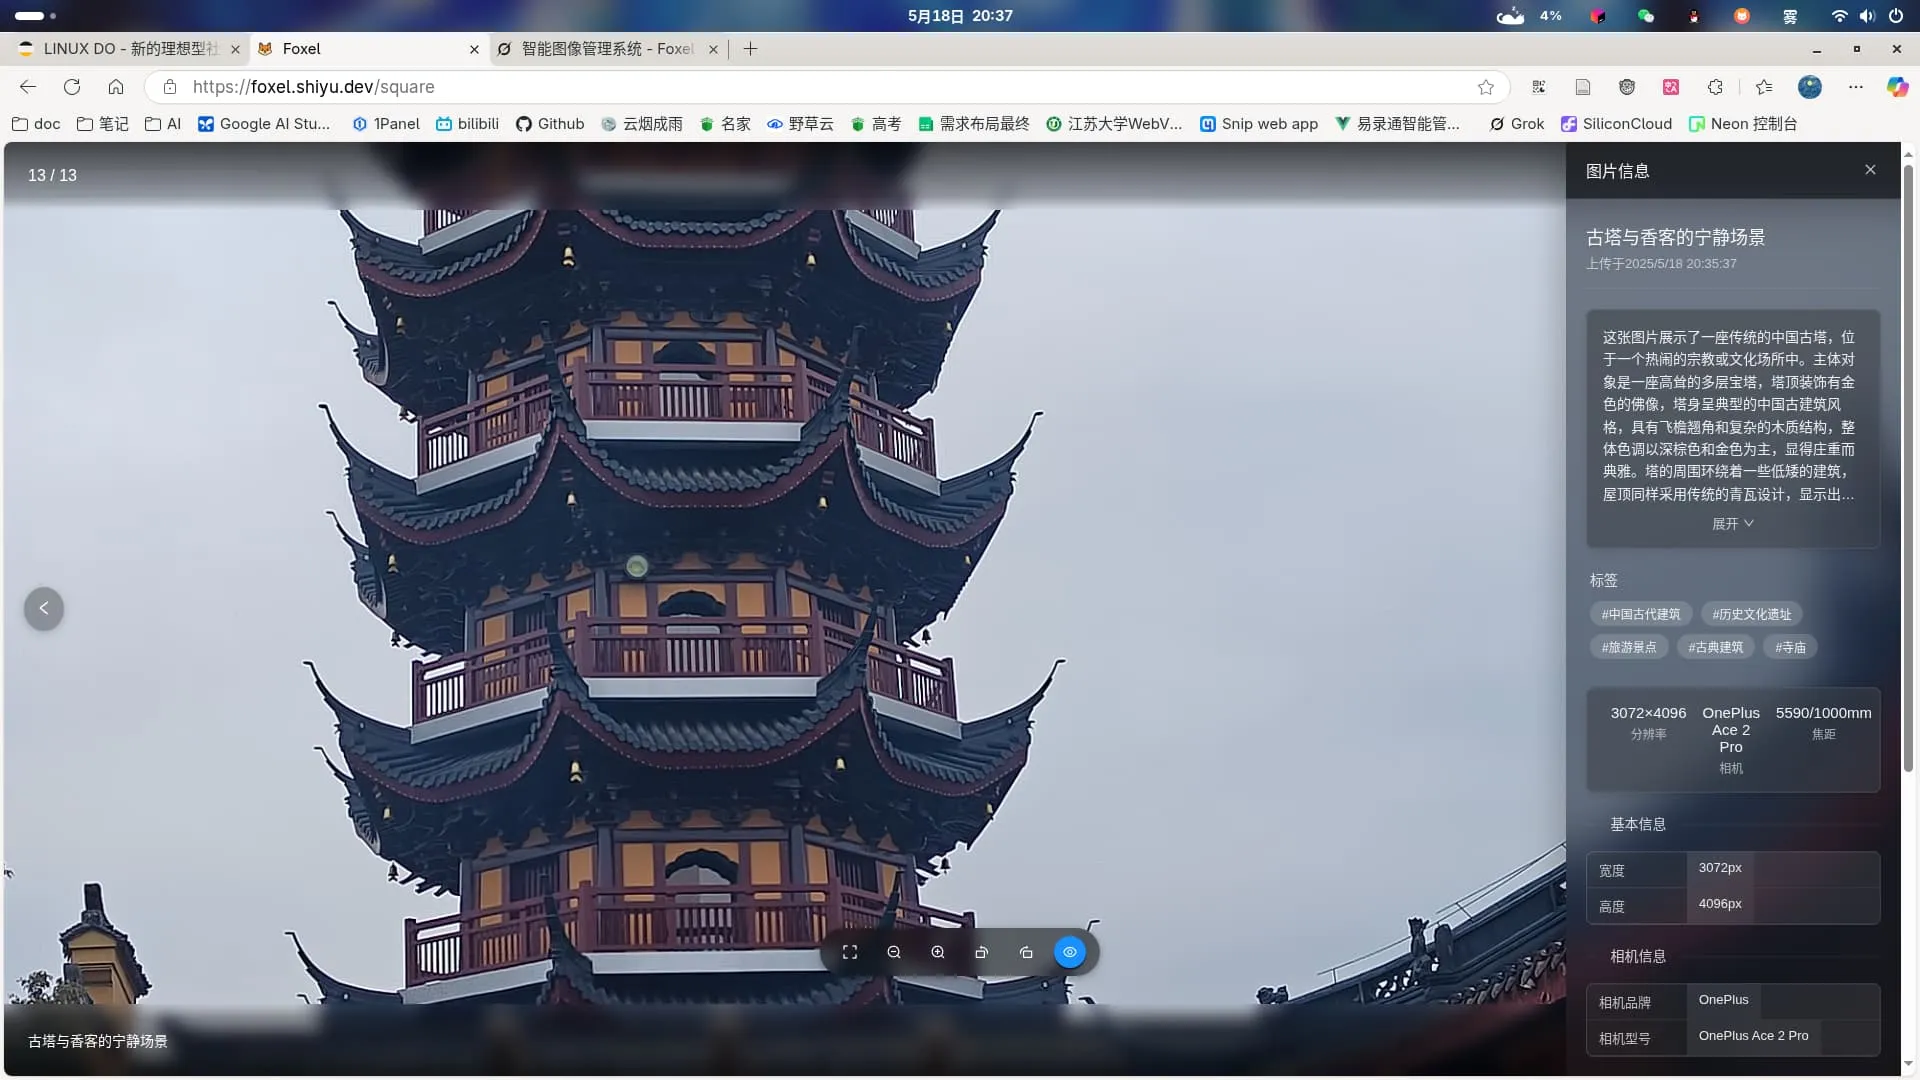
Task: Toggle image info panel with eye button
Action: 1070,952
